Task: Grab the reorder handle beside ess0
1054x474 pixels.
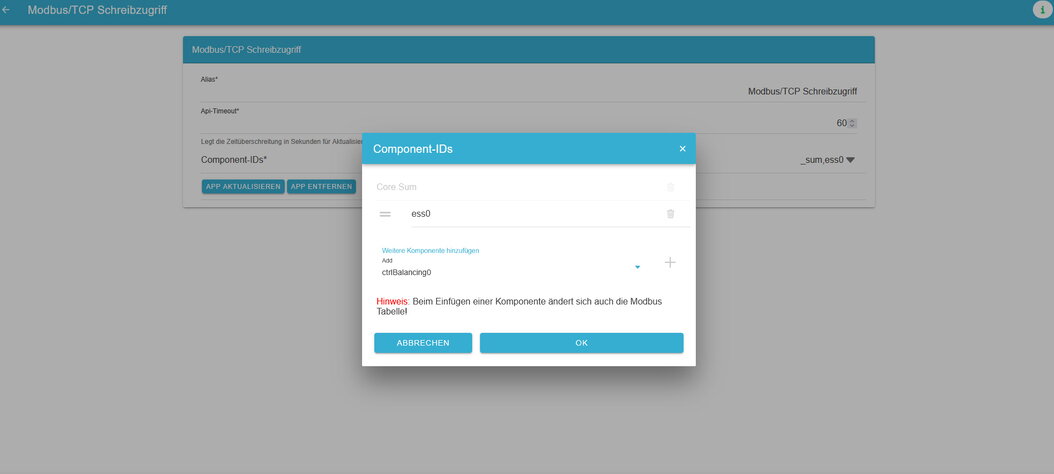Action: click(x=385, y=214)
